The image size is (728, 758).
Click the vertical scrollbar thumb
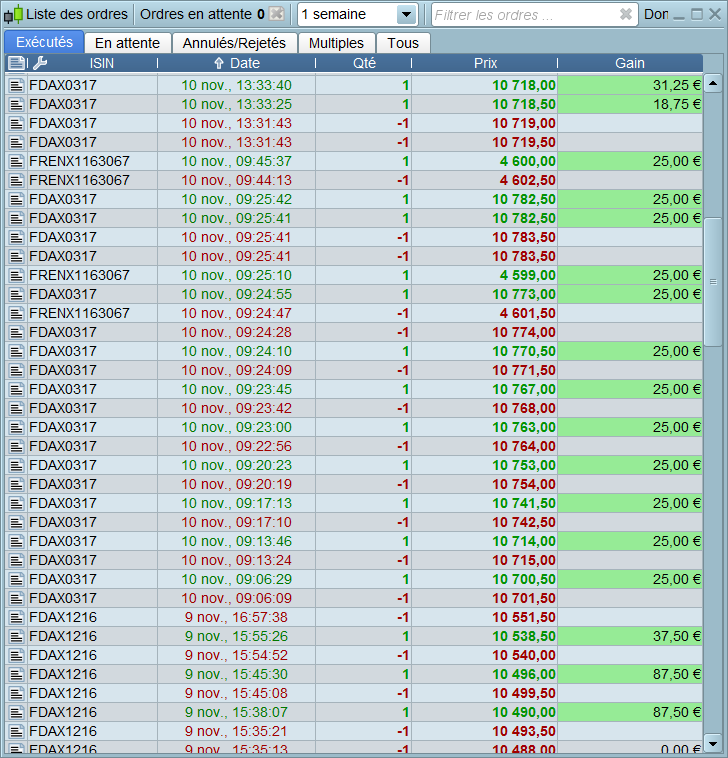click(713, 282)
